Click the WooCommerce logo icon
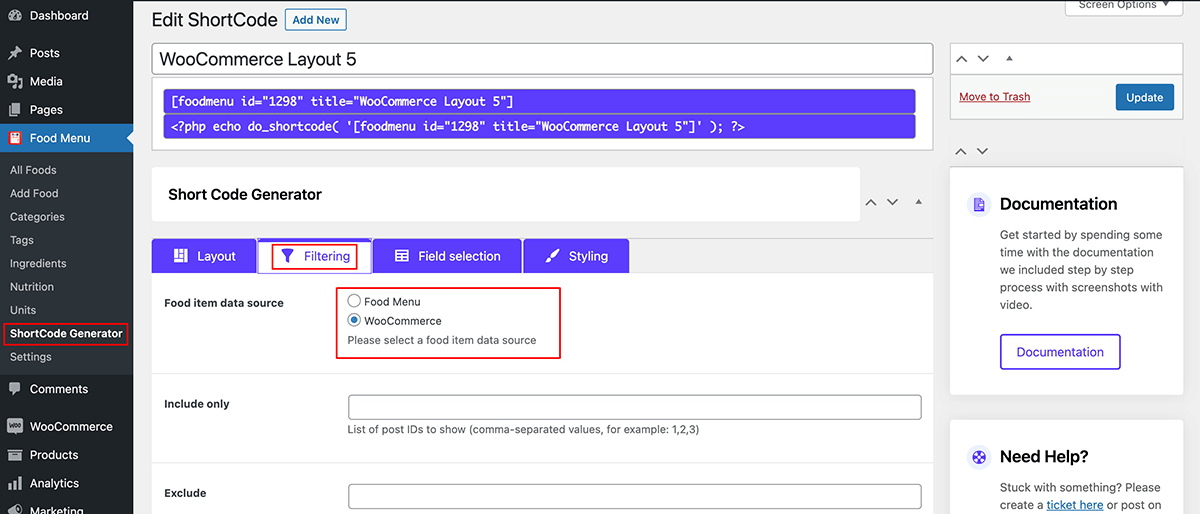 coord(15,426)
